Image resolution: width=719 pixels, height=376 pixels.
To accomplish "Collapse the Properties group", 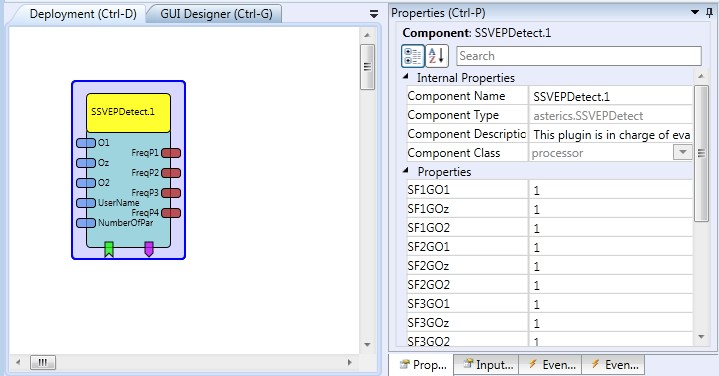I will coord(405,171).
